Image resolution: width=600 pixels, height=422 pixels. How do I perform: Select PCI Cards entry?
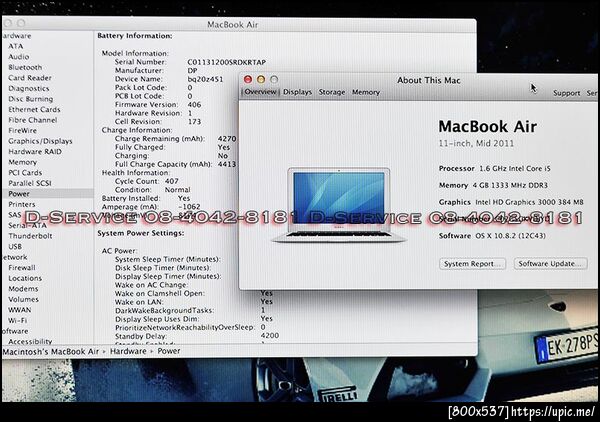click(25, 173)
